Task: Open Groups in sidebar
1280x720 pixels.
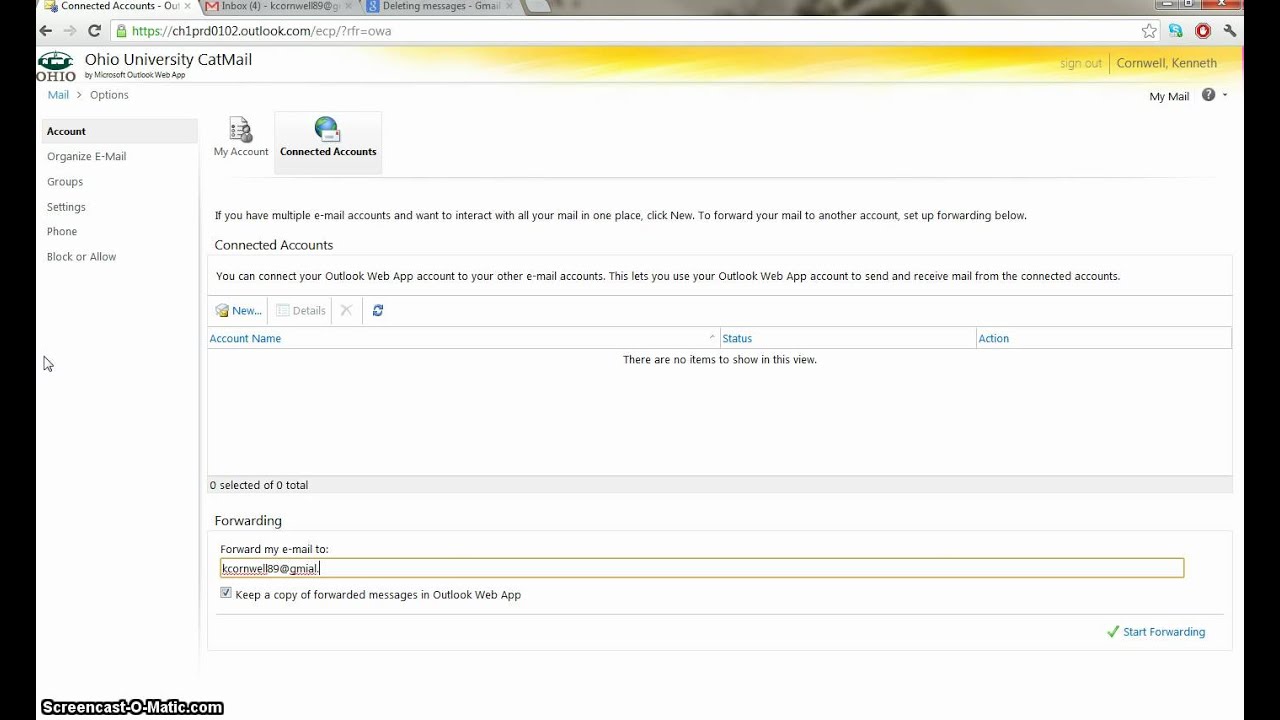Action: 65,182
